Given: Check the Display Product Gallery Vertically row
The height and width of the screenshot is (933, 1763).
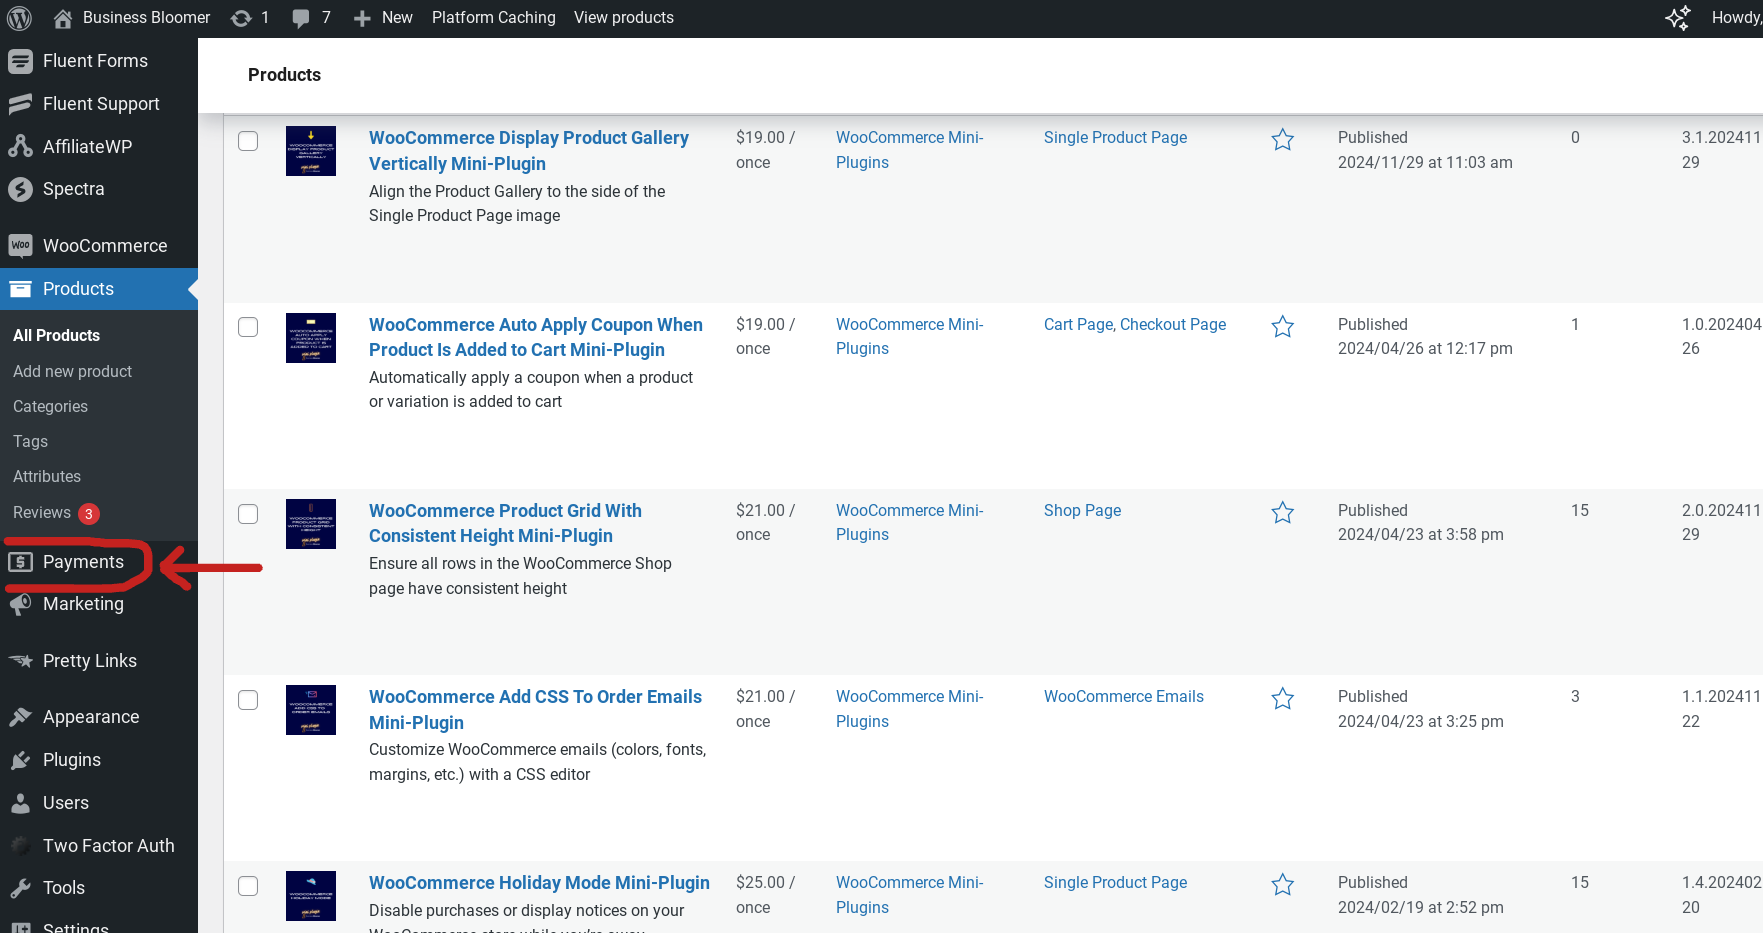Looking at the screenshot, I should [248, 141].
